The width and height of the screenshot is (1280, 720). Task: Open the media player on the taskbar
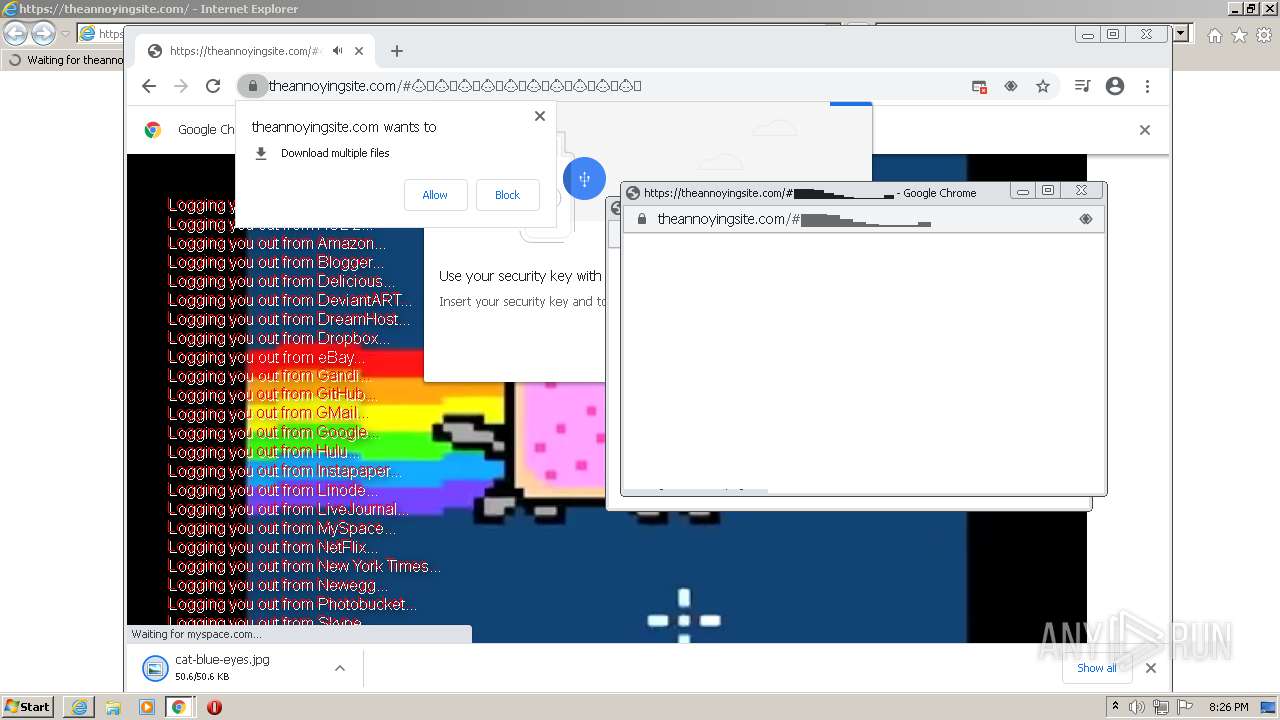[147, 707]
